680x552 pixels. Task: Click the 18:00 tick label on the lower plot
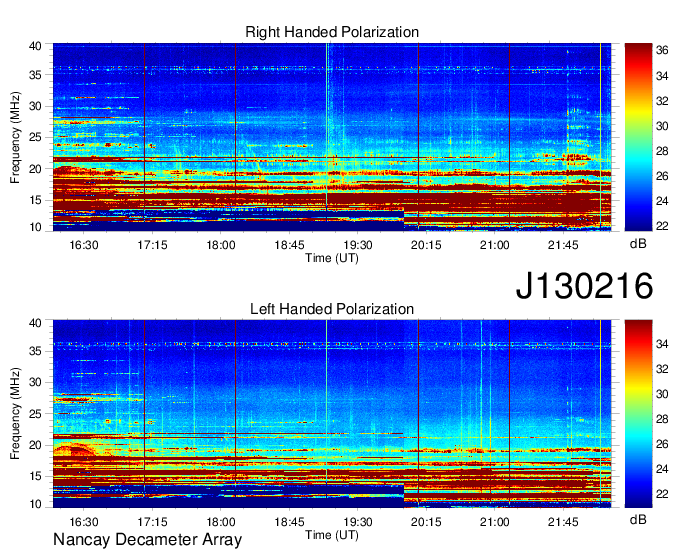point(221,522)
